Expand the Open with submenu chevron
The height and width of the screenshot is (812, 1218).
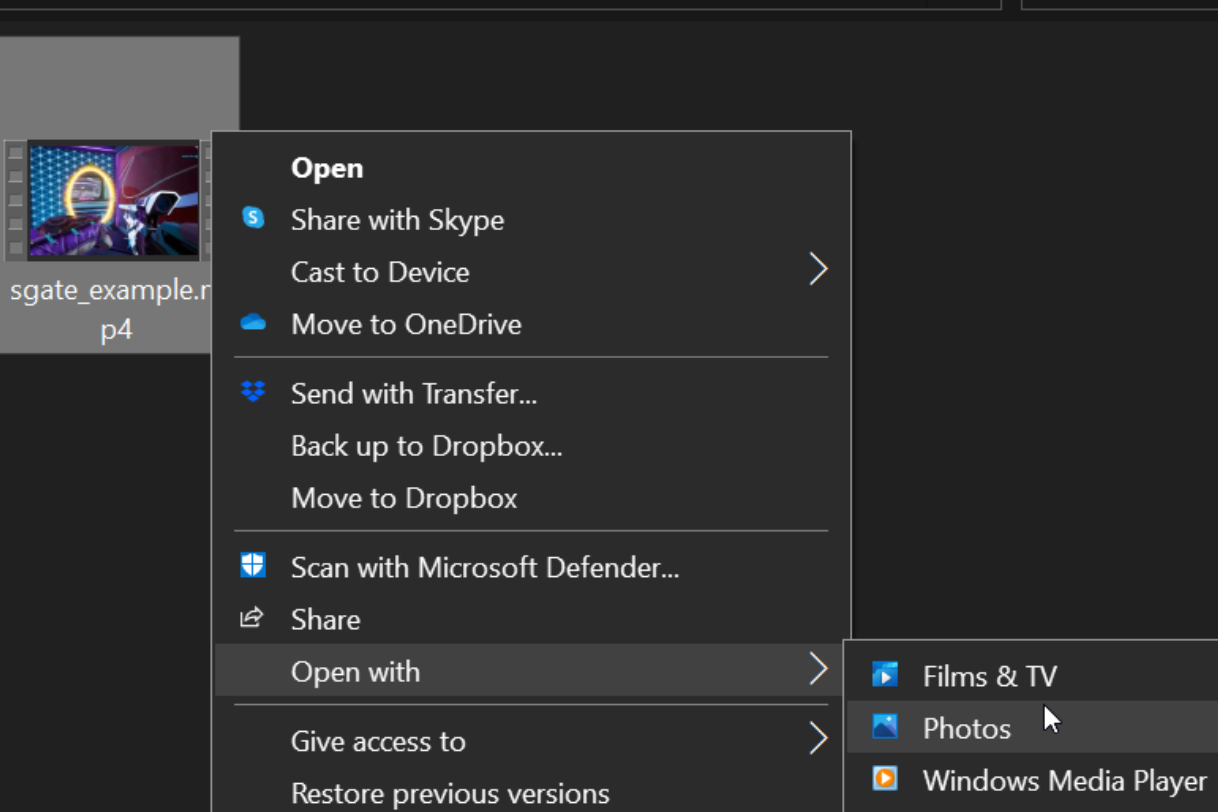[818, 669]
